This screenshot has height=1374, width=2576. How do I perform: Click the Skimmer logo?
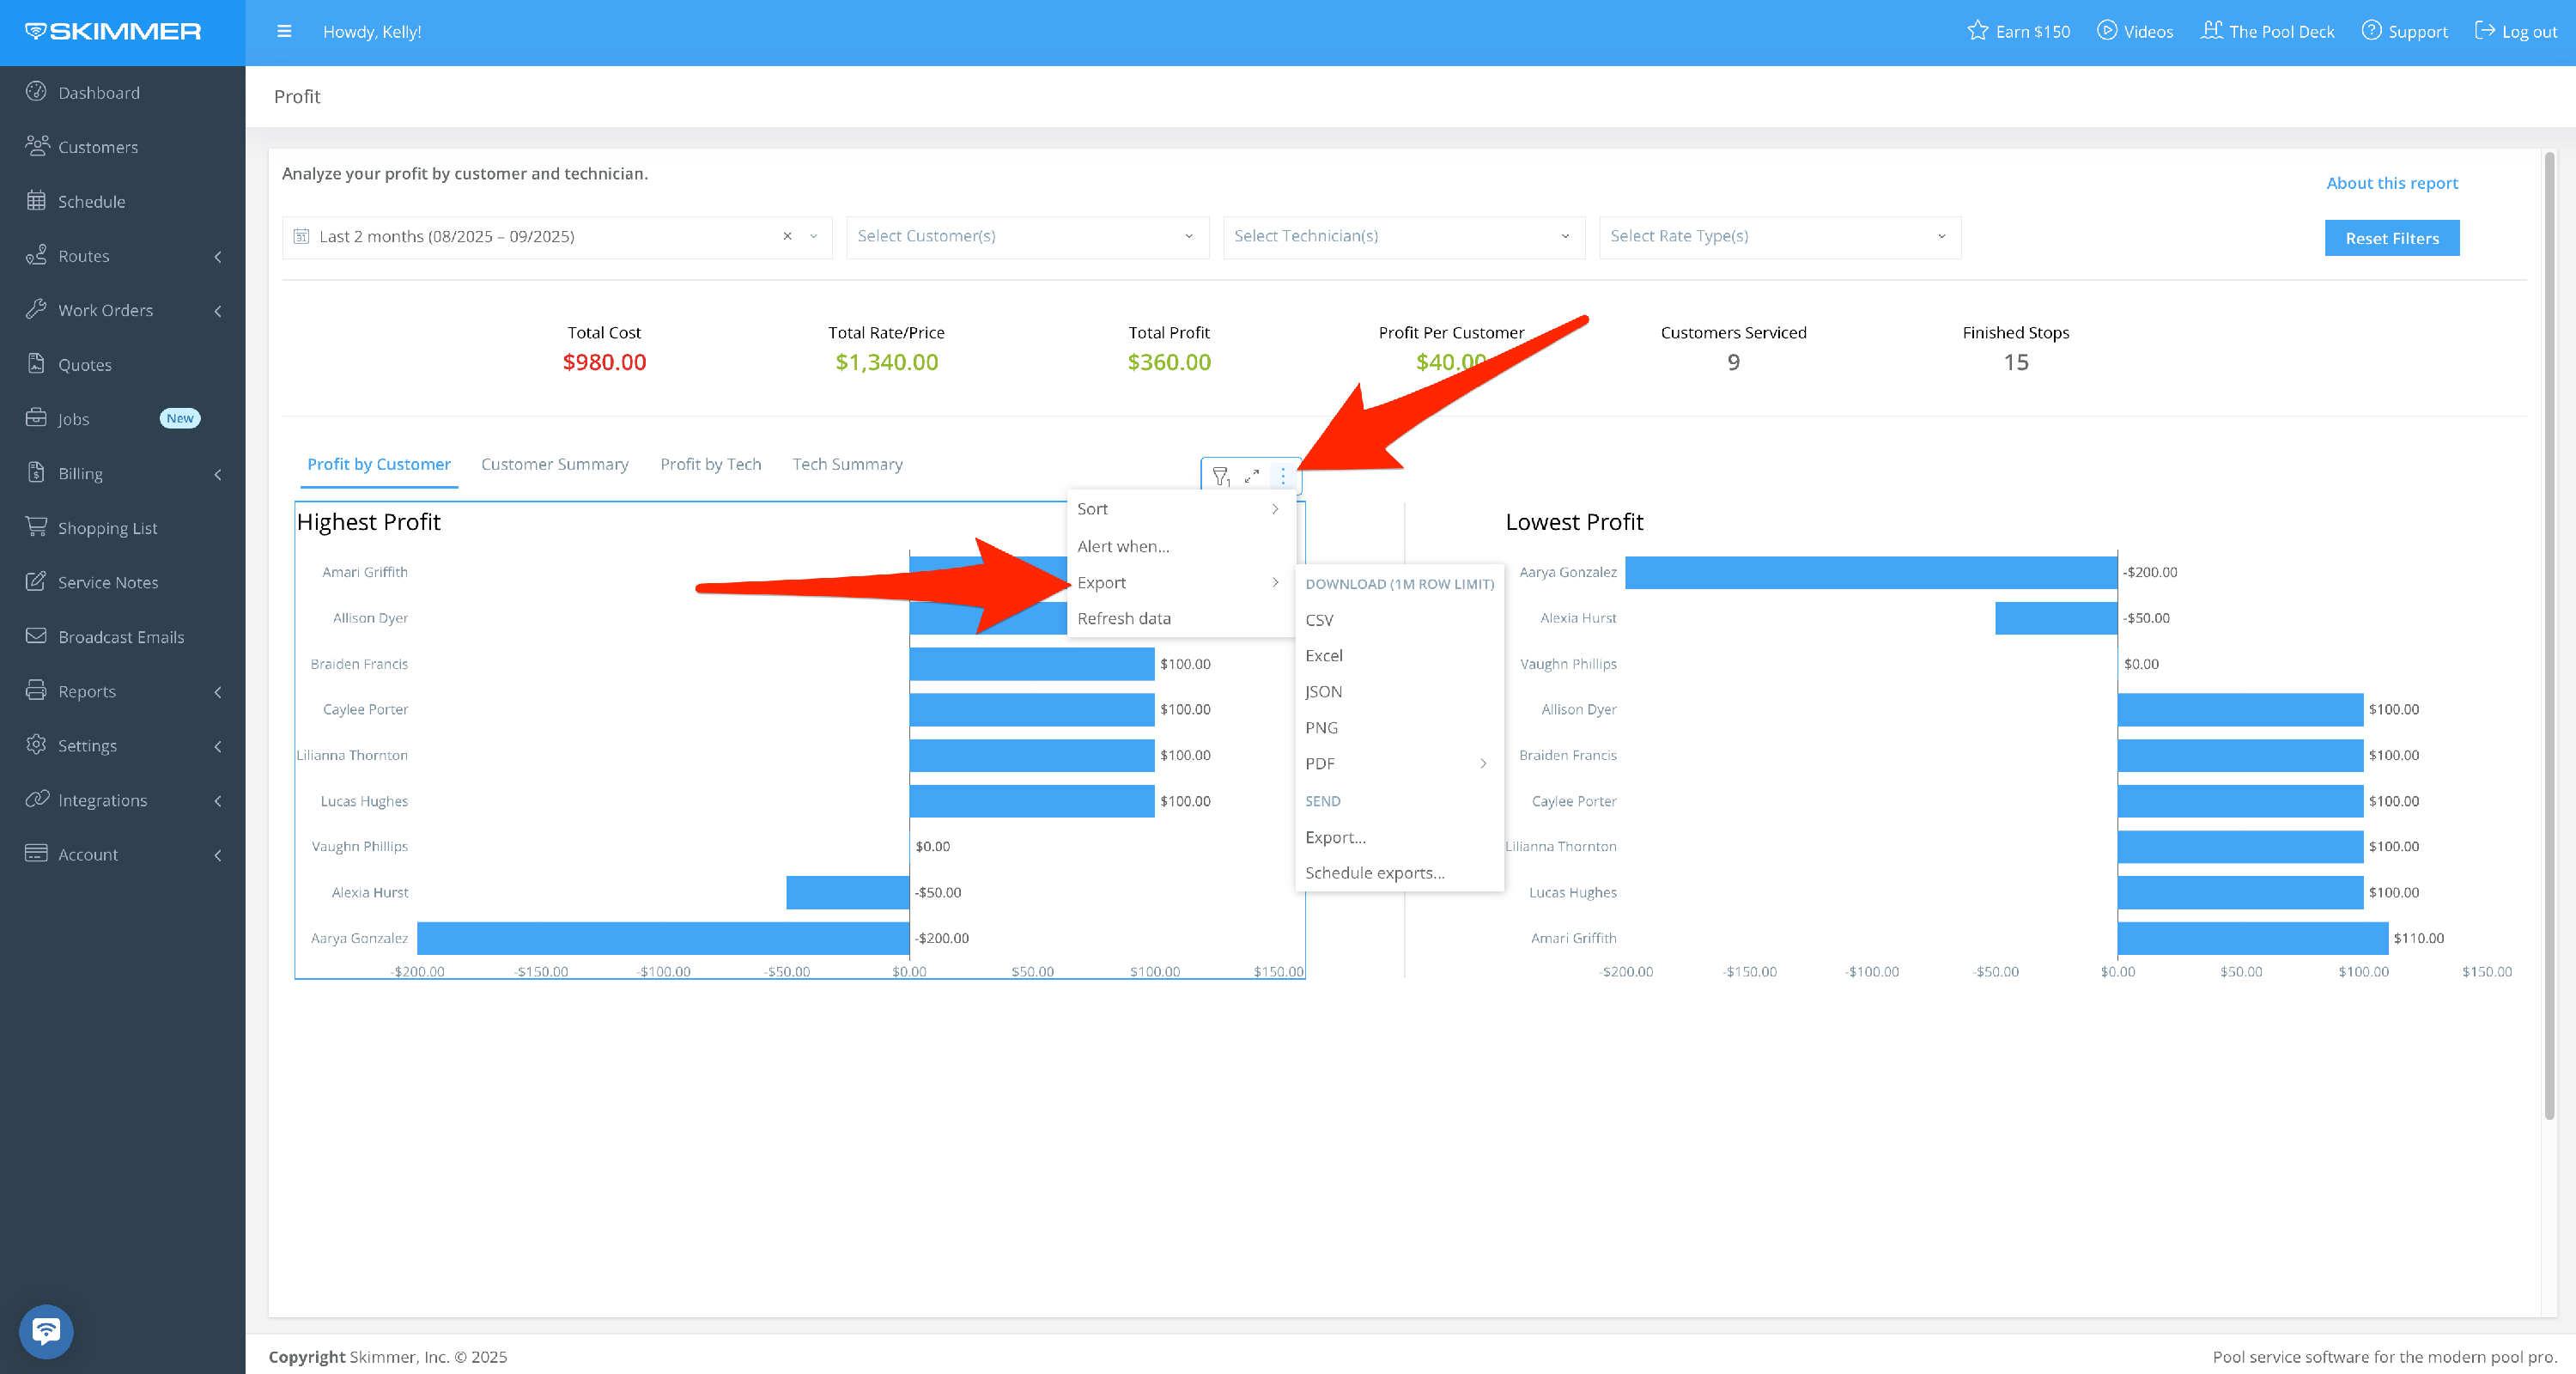coord(113,31)
